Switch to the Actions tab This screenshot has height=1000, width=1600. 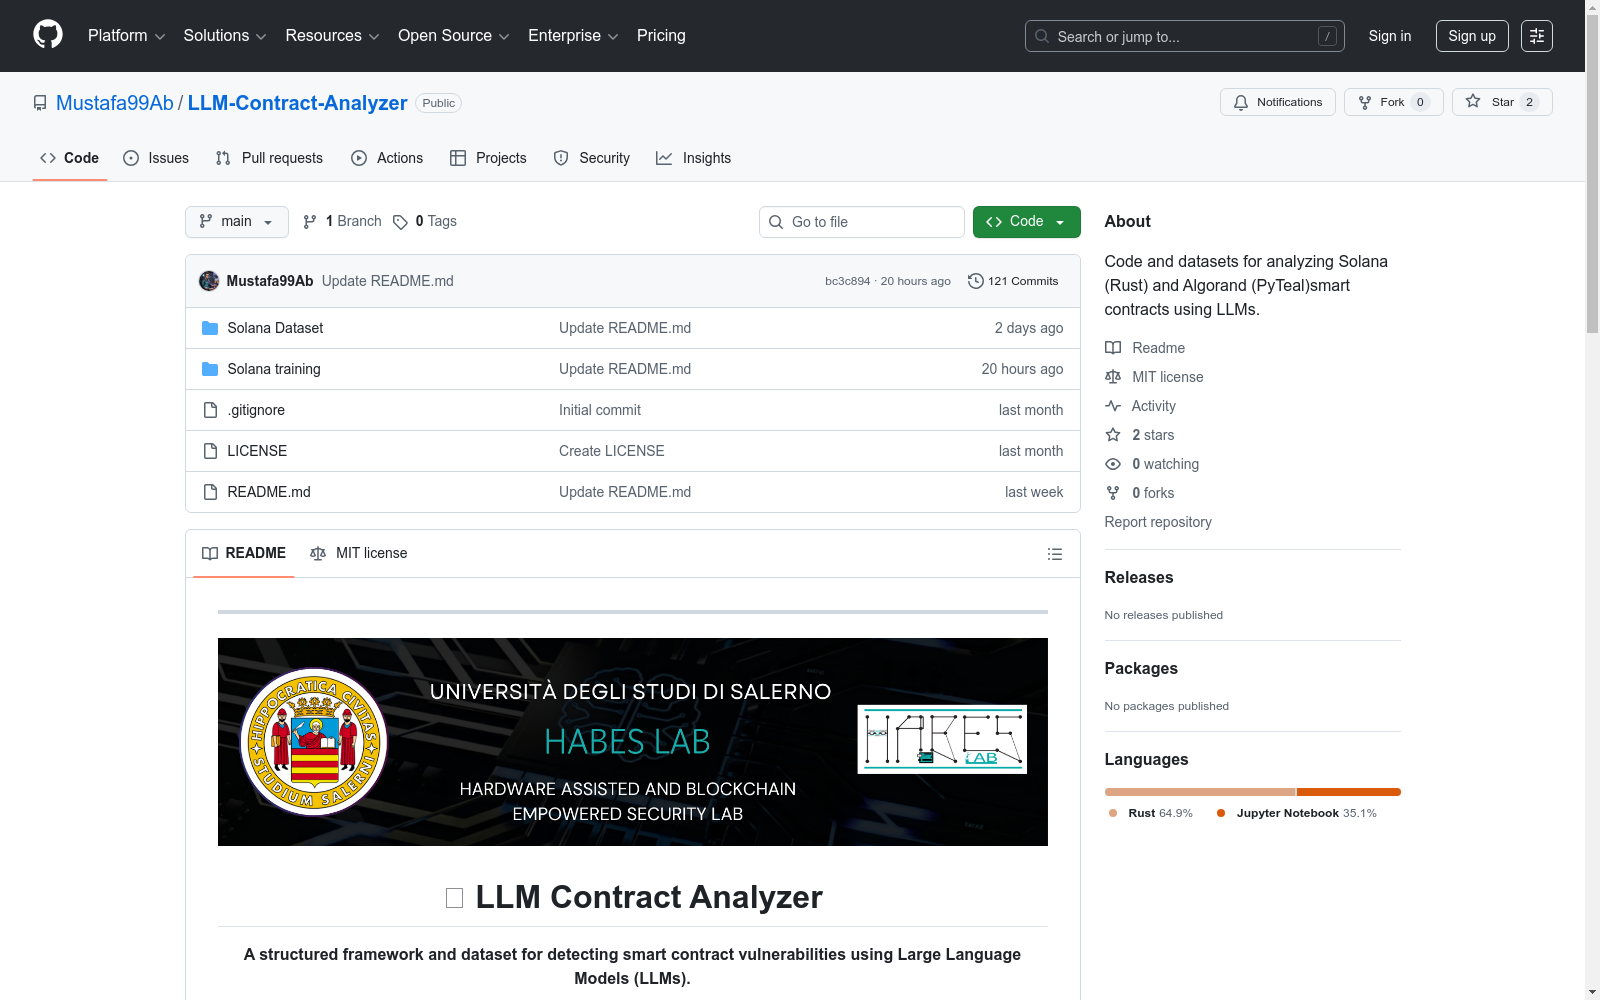387,158
